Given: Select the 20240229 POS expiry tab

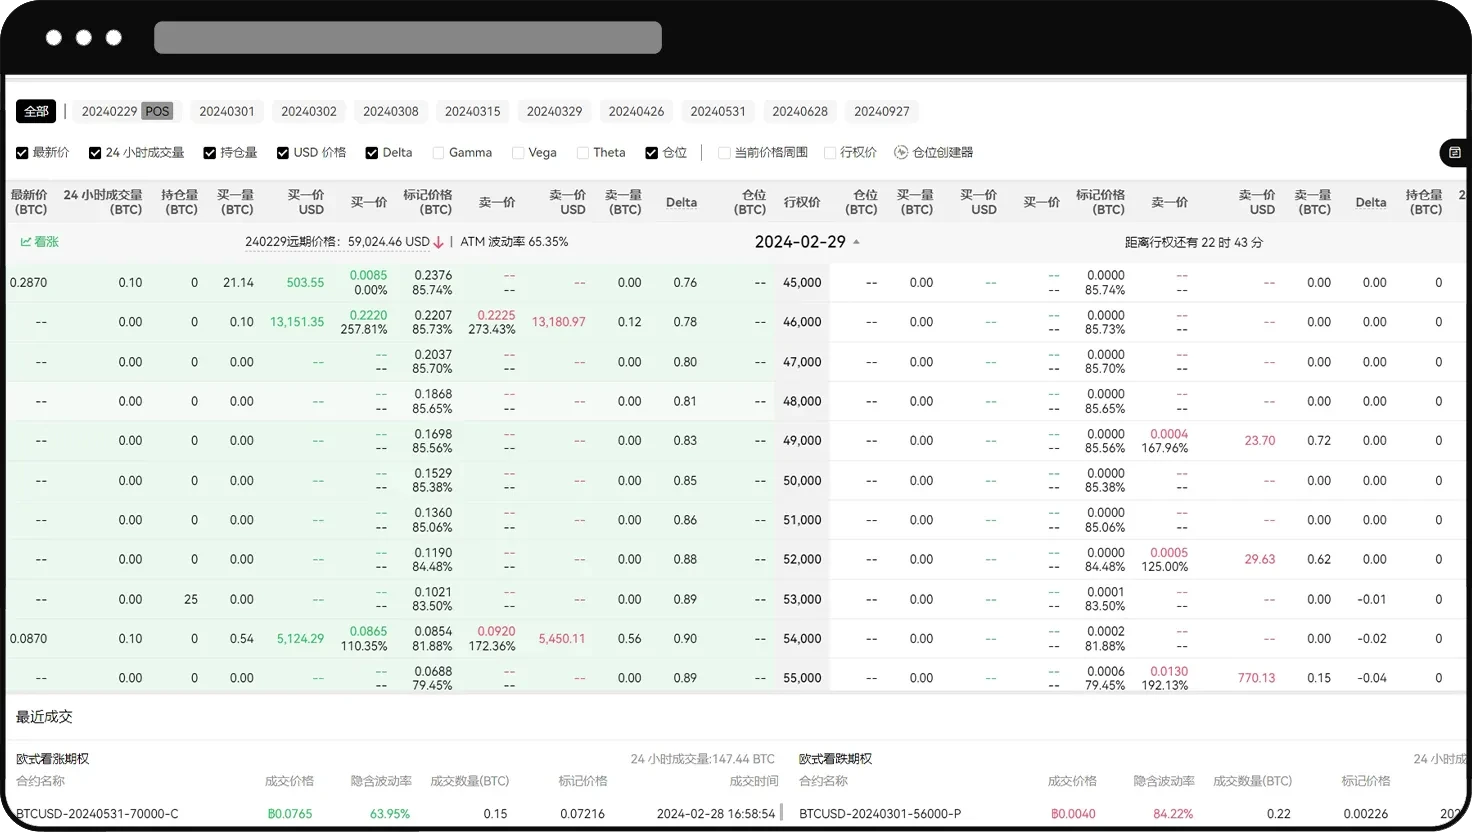Looking at the screenshot, I should tap(127, 111).
